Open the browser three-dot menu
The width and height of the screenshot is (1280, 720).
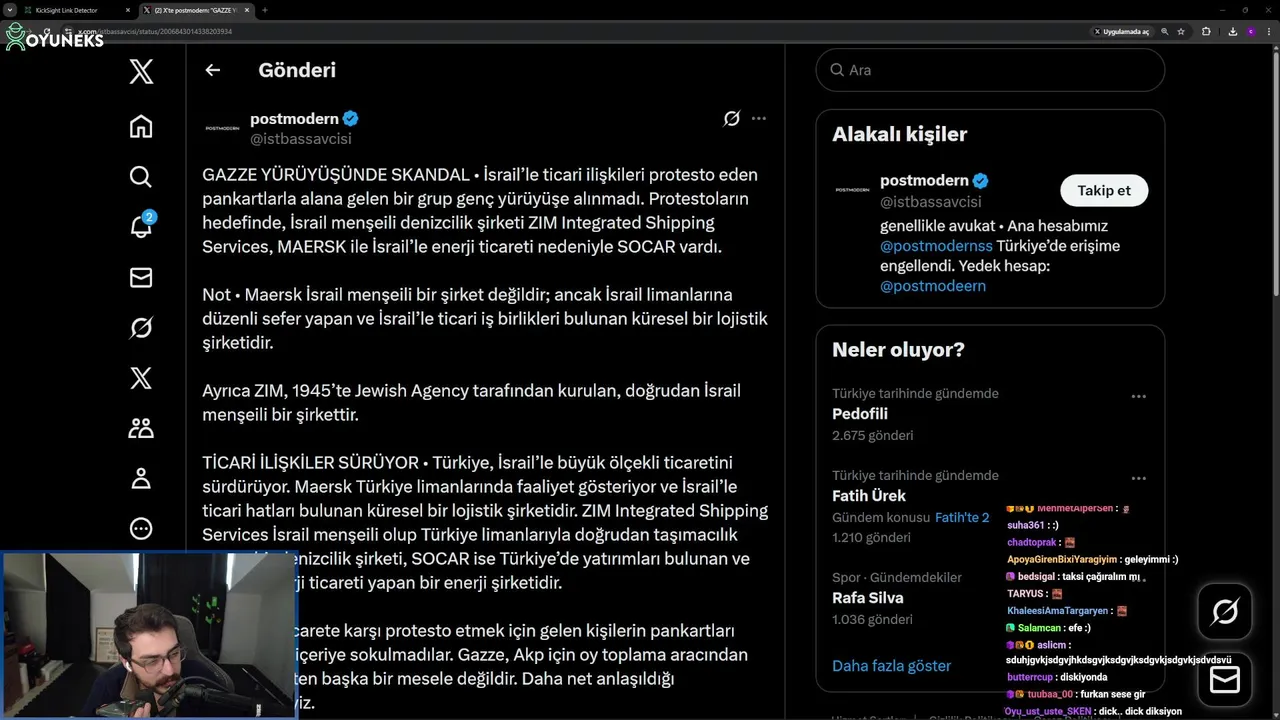[1270, 32]
